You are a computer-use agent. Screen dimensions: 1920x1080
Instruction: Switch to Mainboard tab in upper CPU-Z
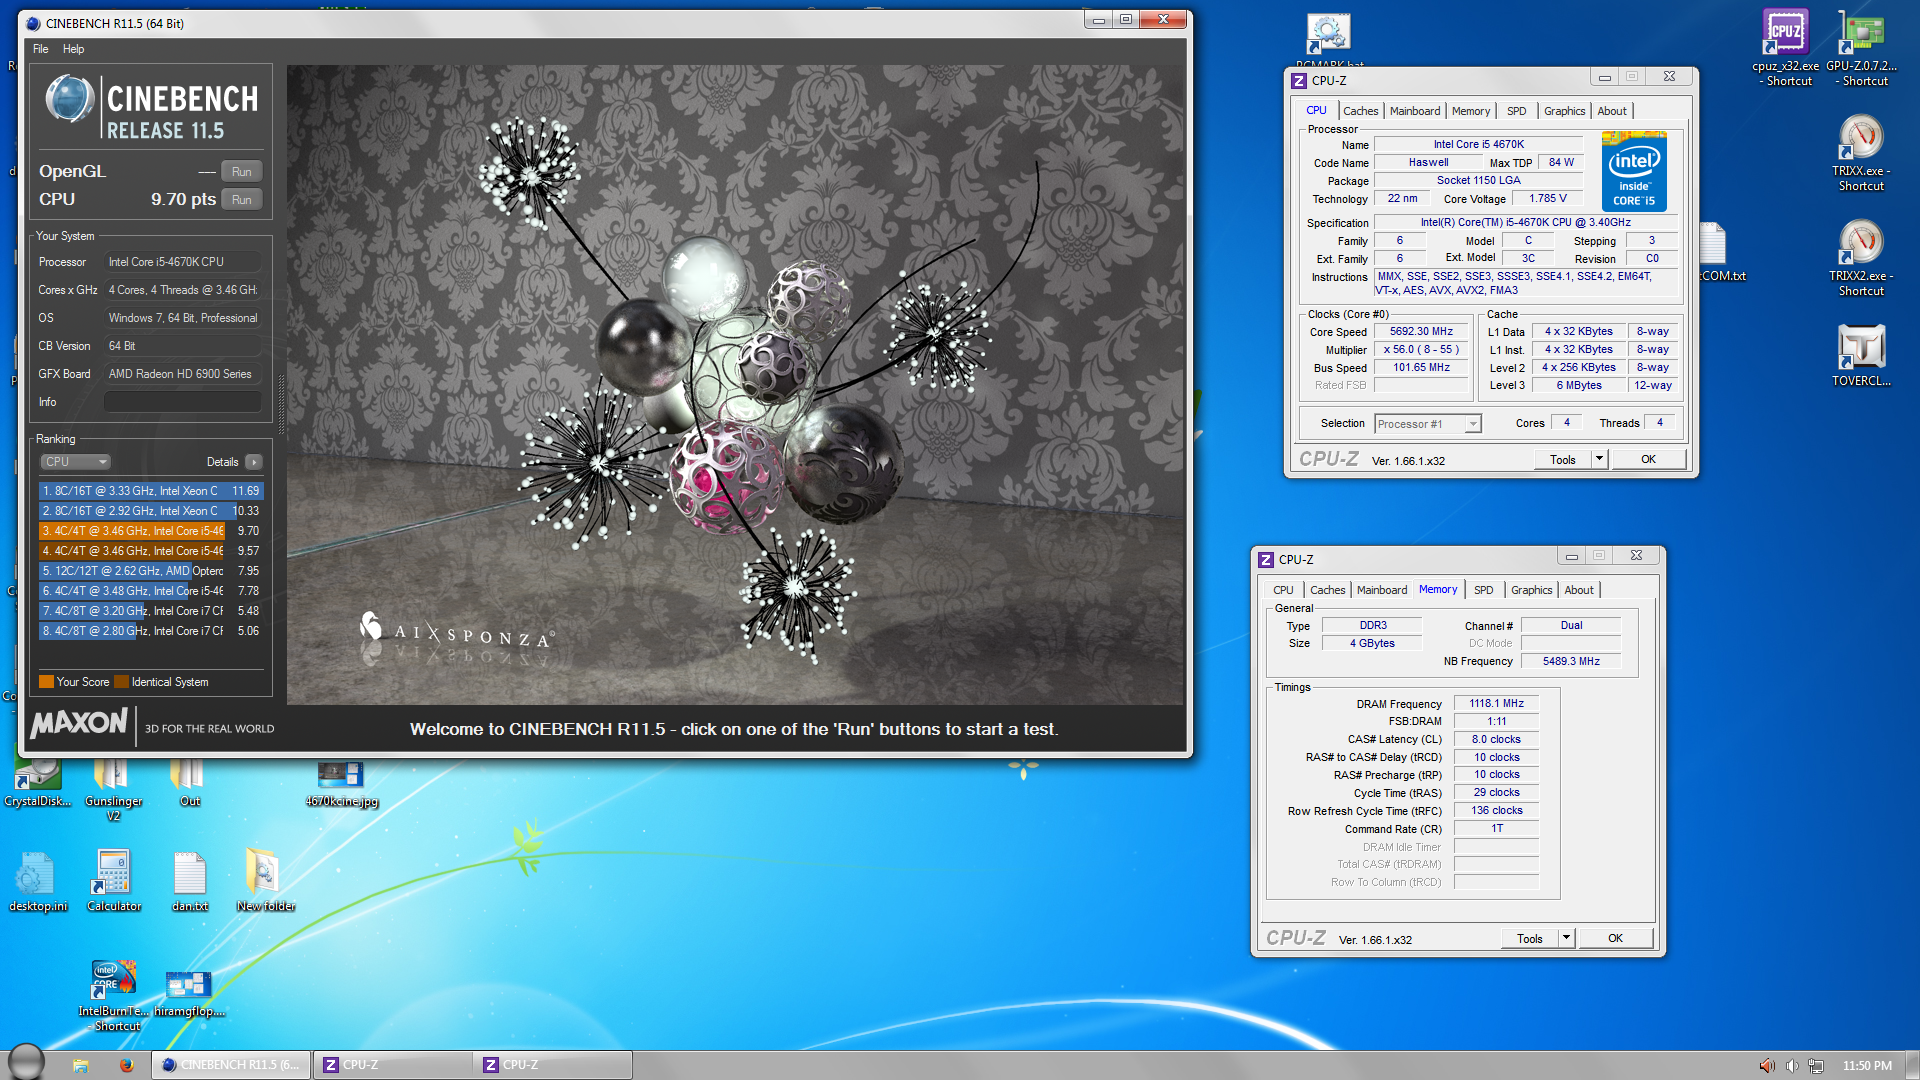coord(1415,111)
